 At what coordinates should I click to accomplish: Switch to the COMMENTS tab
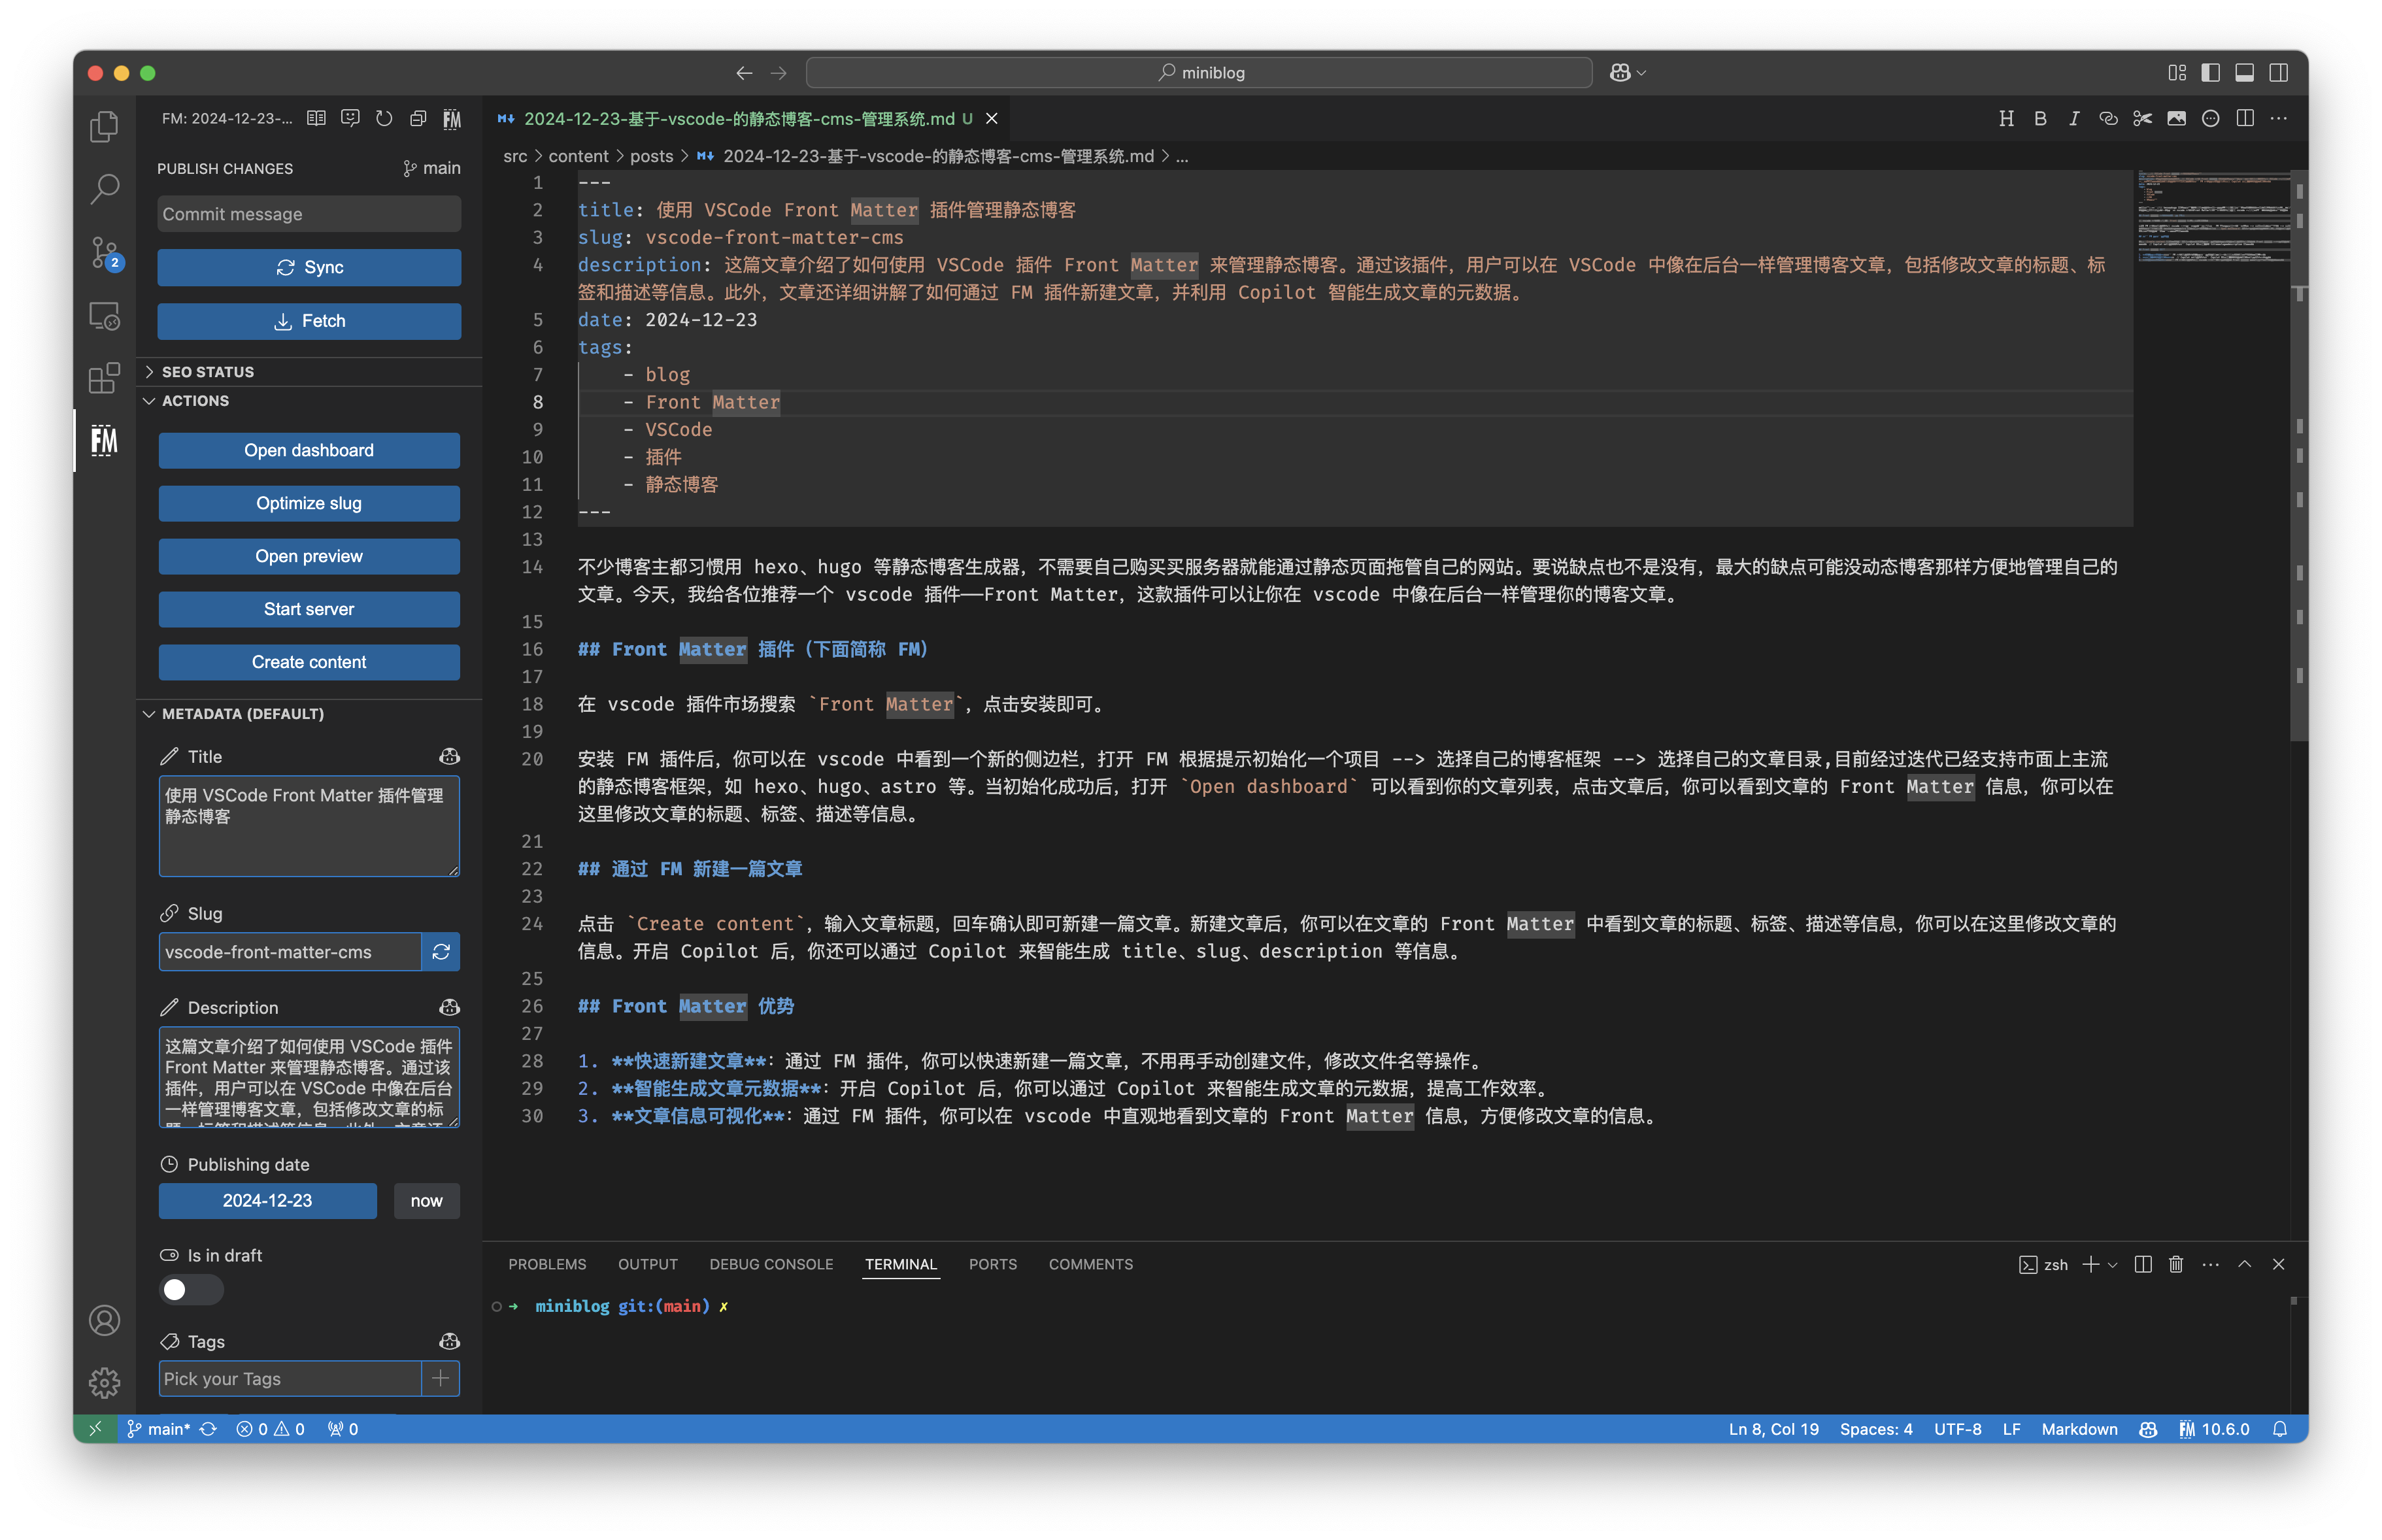(x=1090, y=1265)
